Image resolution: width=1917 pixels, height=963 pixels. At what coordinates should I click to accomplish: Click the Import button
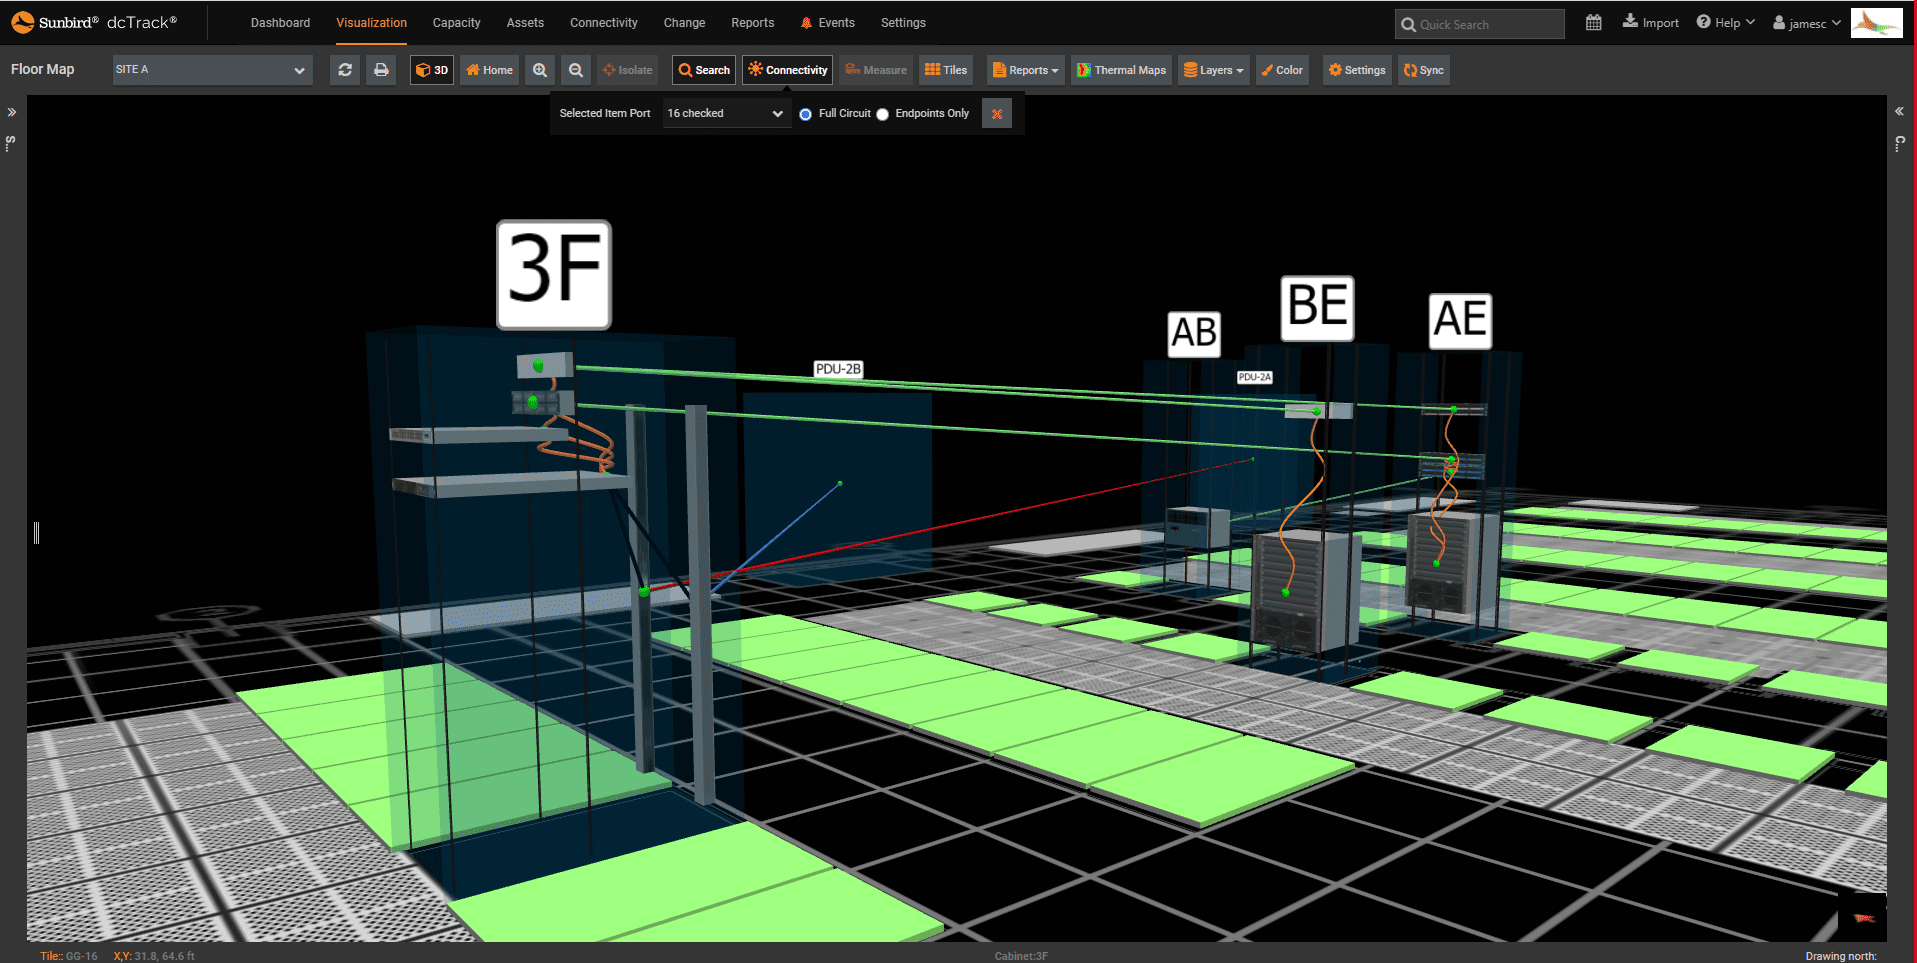pos(1650,21)
